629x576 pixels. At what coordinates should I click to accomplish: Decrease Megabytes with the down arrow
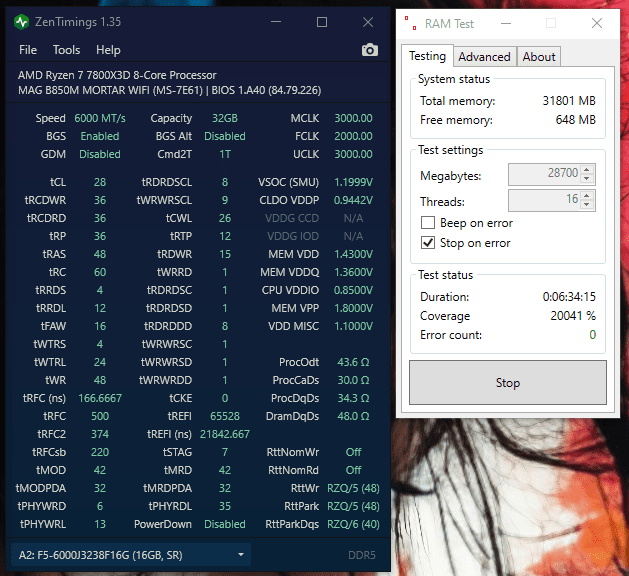pos(587,179)
